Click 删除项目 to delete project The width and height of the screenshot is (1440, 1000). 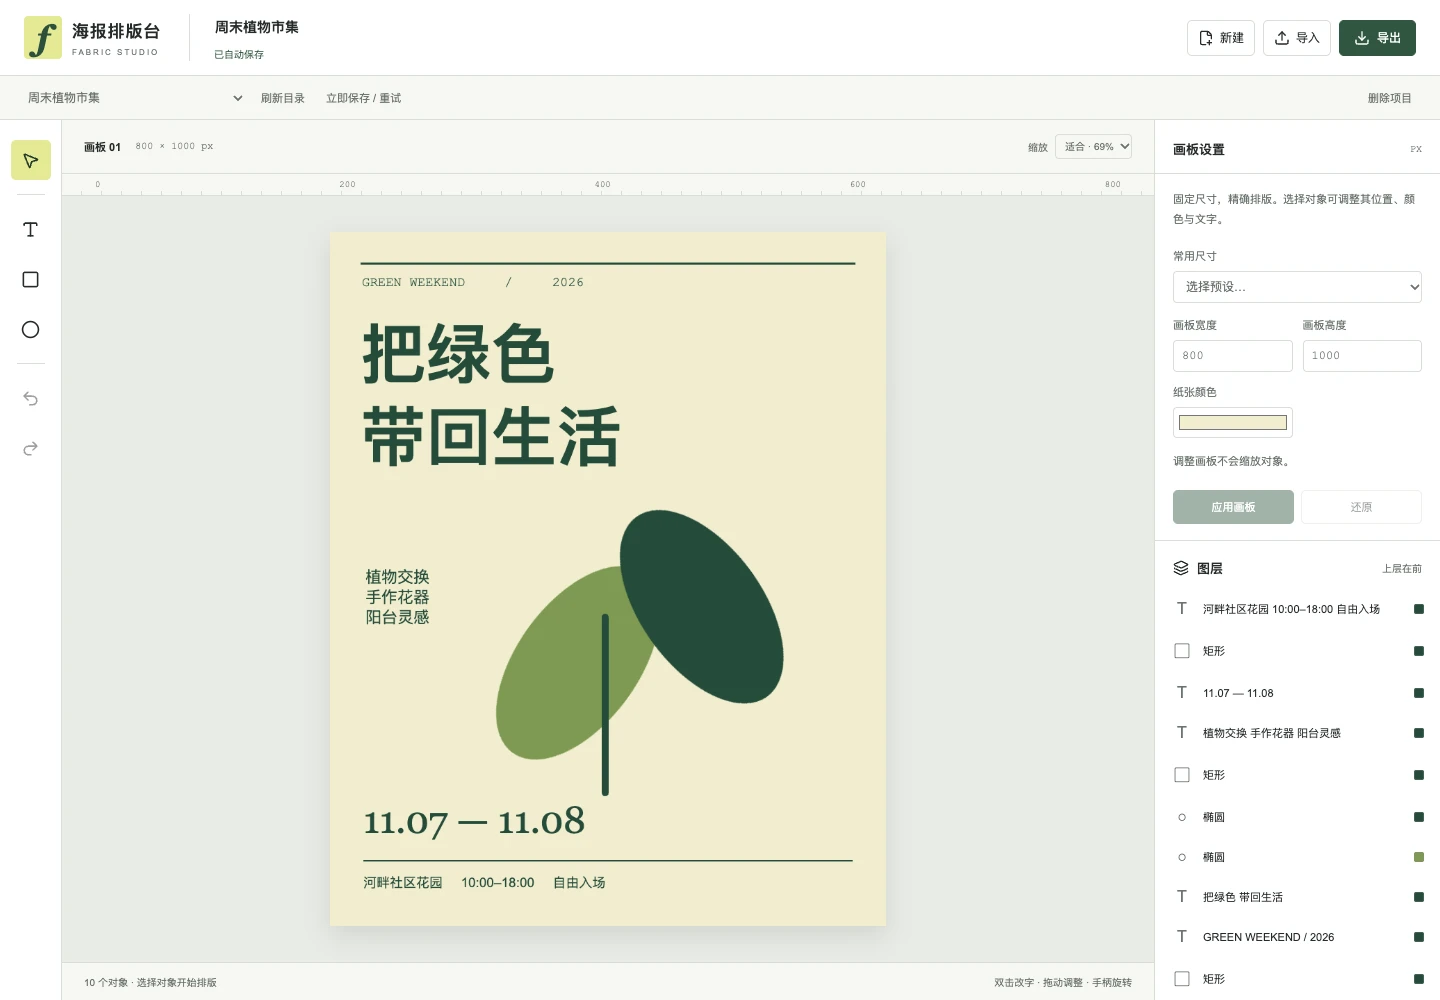[x=1390, y=98]
